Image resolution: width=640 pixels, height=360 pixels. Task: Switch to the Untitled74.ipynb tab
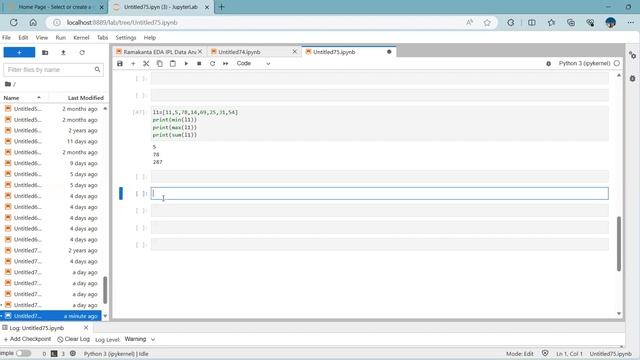click(239, 52)
